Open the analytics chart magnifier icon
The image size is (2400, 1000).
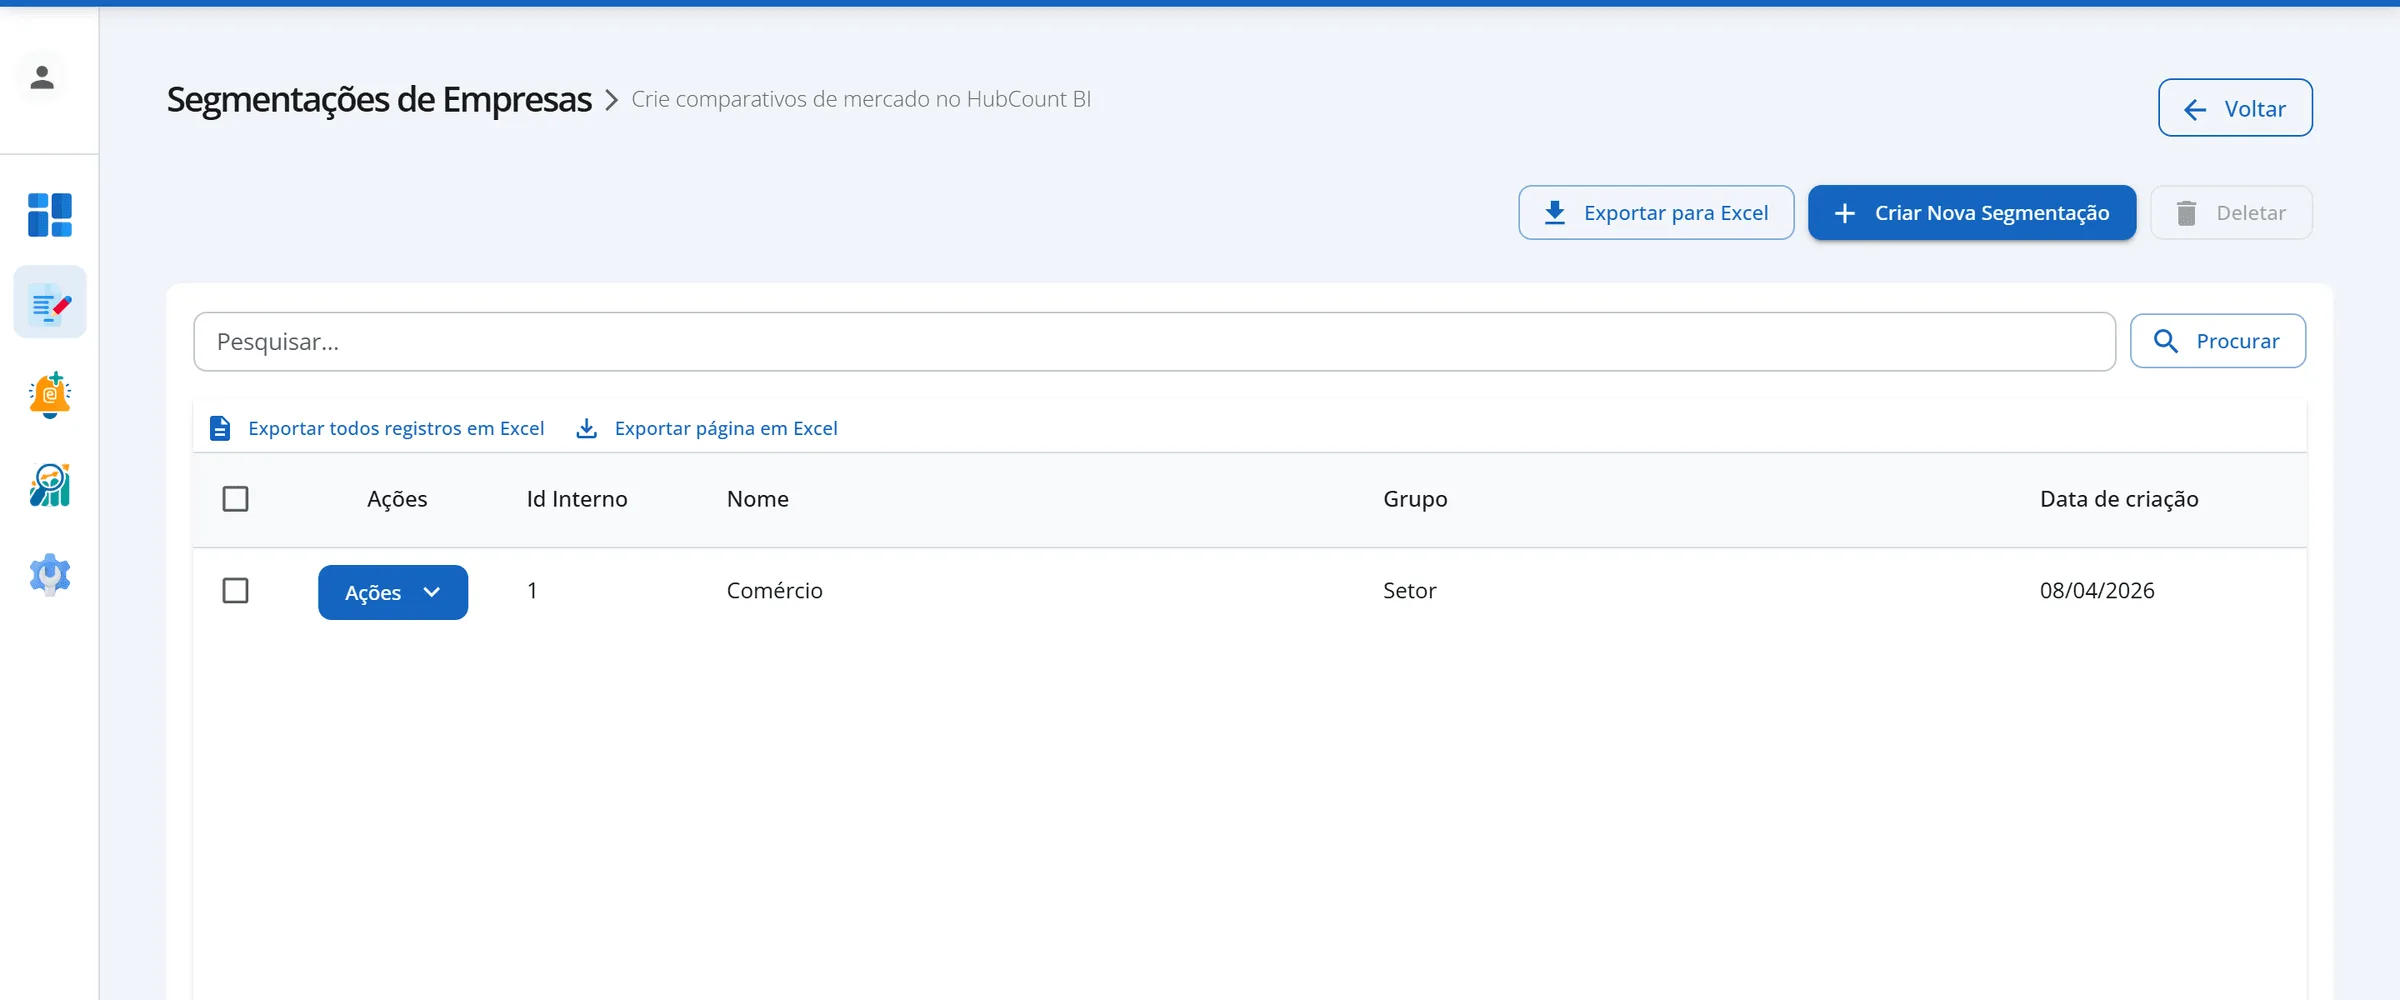(x=50, y=485)
